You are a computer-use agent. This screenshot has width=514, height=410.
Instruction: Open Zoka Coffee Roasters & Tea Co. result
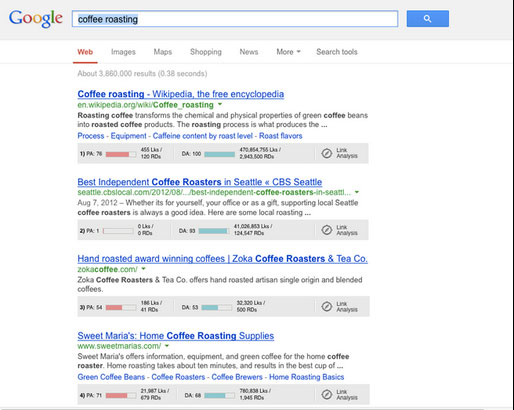point(222,259)
